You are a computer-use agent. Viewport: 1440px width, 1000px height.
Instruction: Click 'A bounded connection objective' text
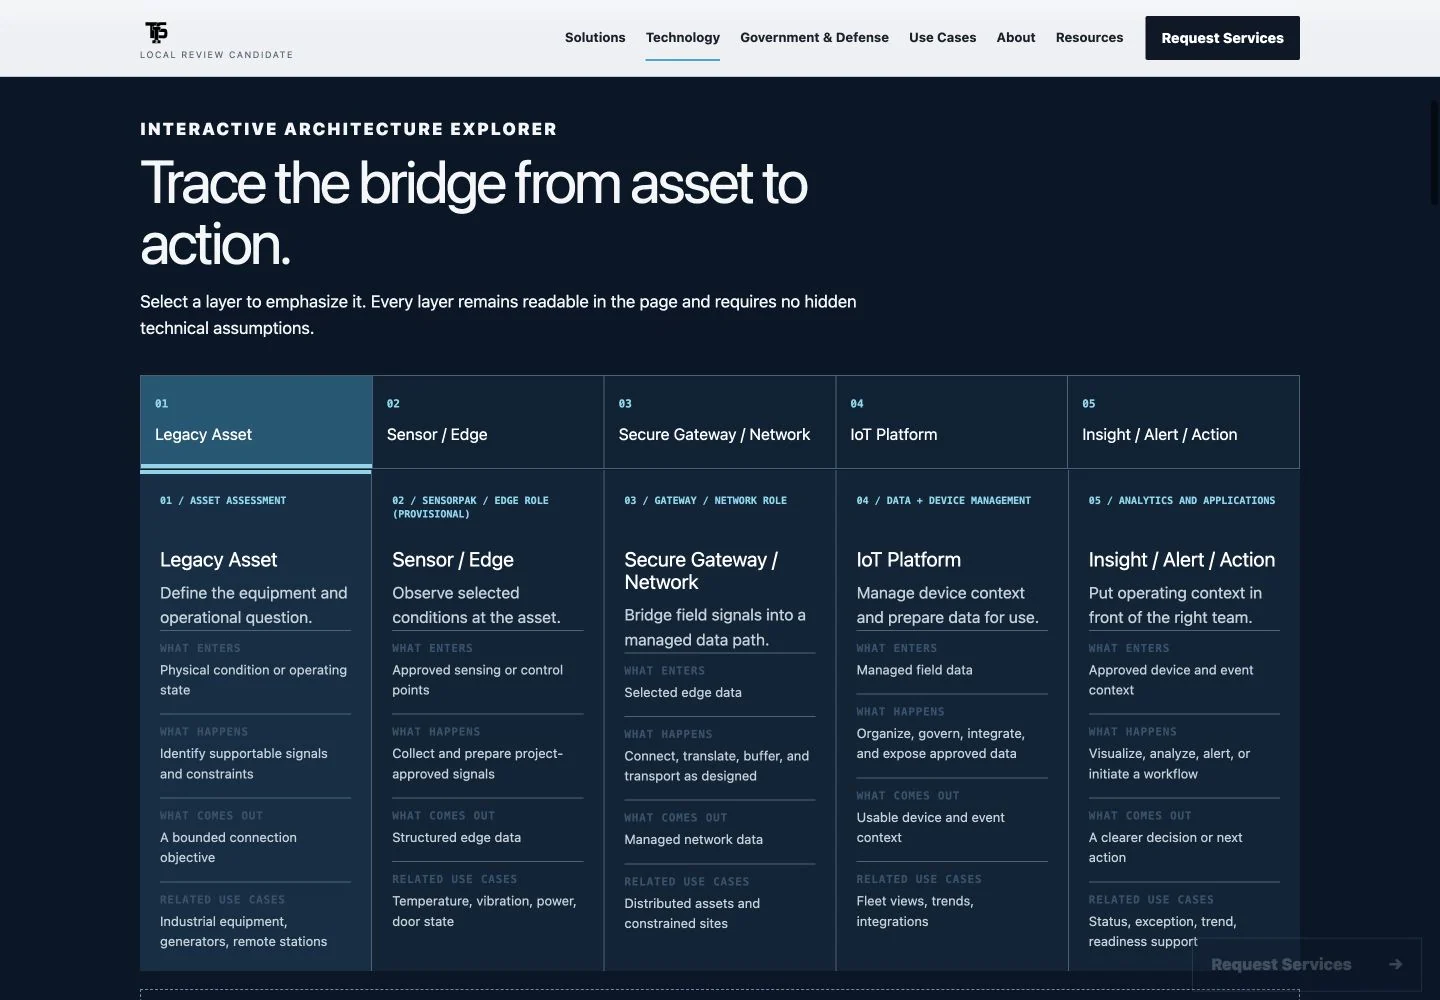(x=228, y=847)
